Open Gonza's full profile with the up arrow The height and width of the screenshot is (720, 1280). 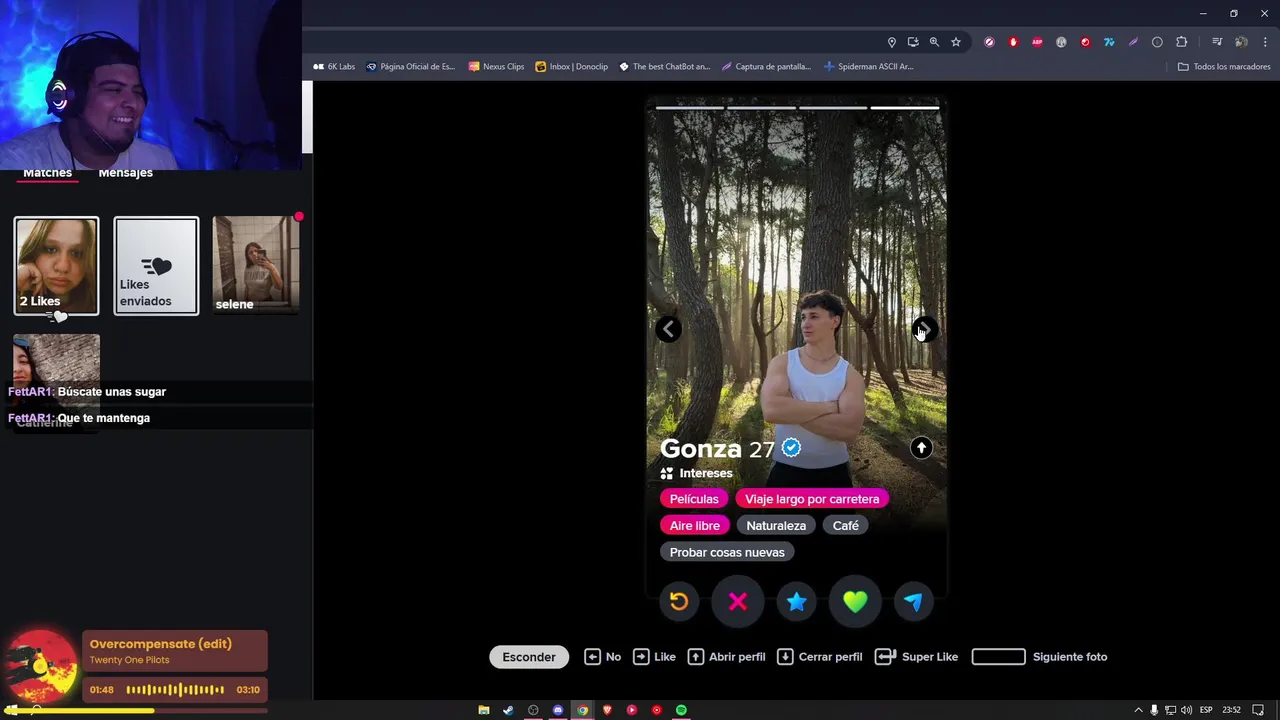pos(921,448)
